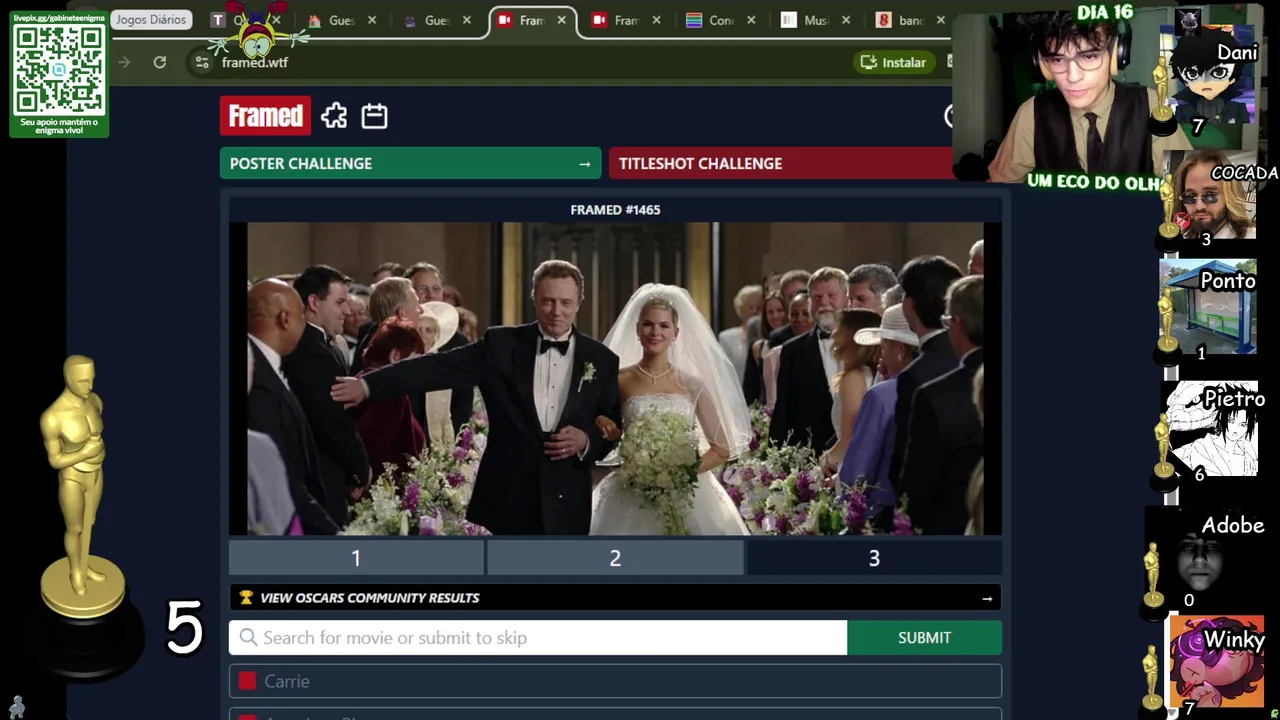1280x720 pixels.
Task: Click the SUBMIT button
Action: 924,638
